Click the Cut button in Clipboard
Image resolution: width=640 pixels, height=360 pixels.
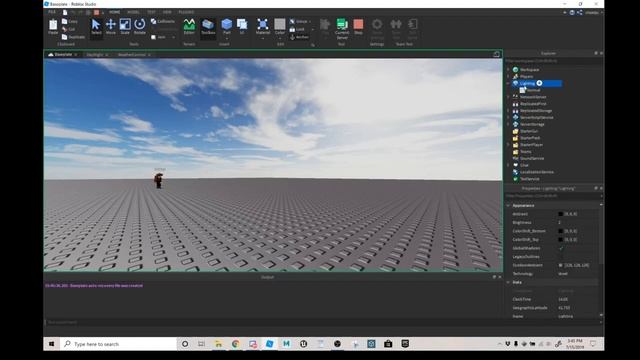69,29
